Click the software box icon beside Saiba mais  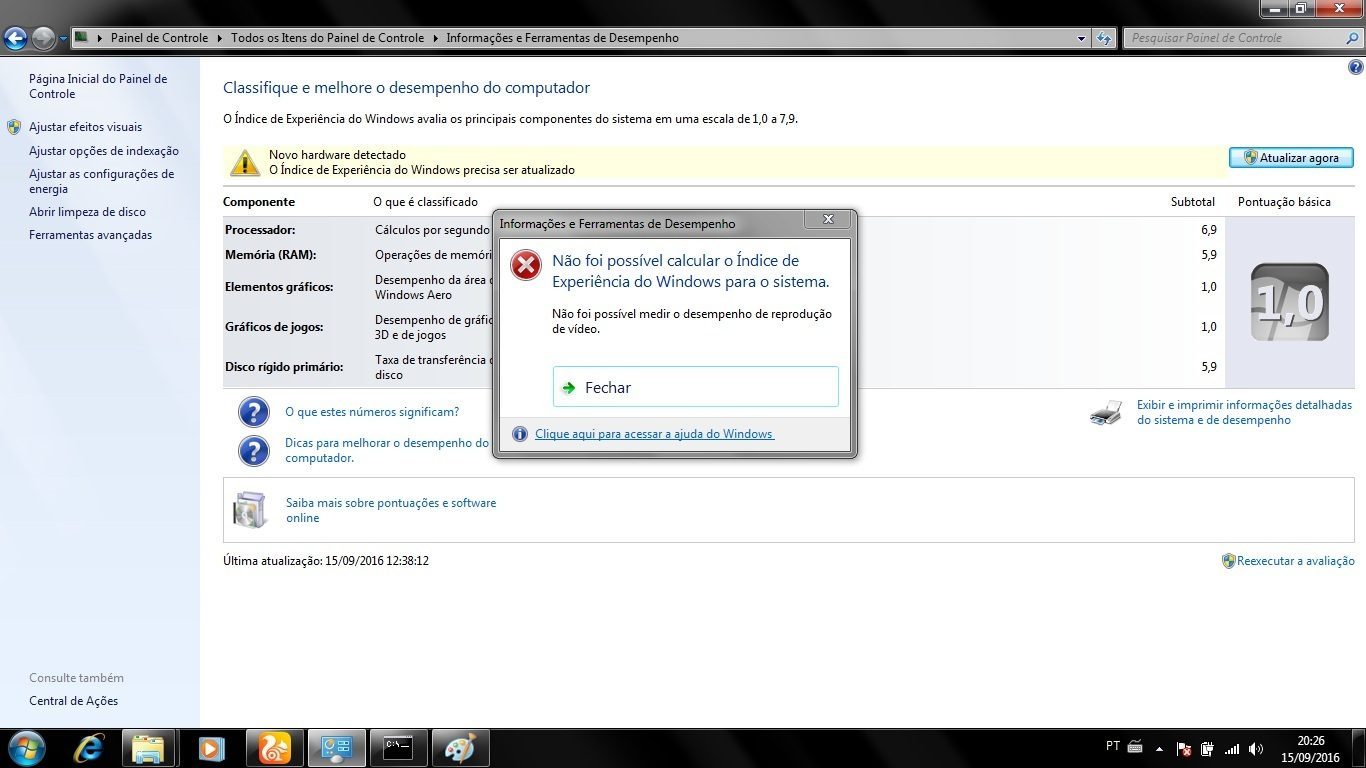click(x=250, y=510)
